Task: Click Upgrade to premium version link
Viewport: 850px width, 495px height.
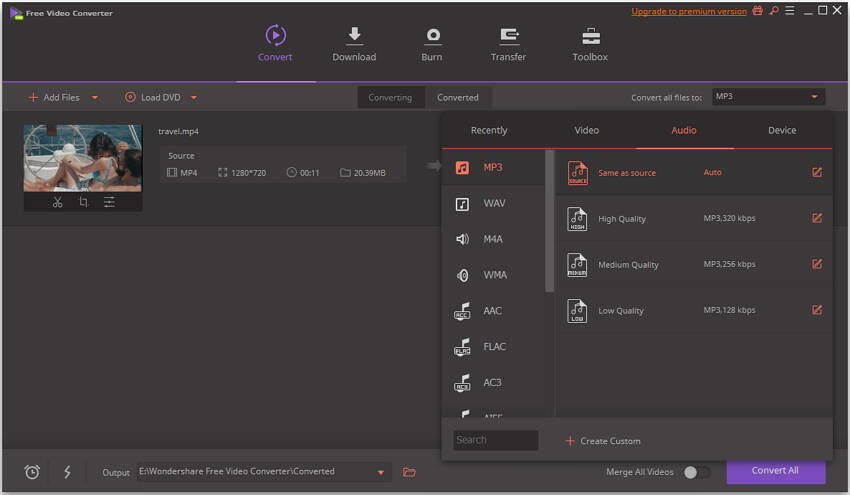Action: click(689, 11)
